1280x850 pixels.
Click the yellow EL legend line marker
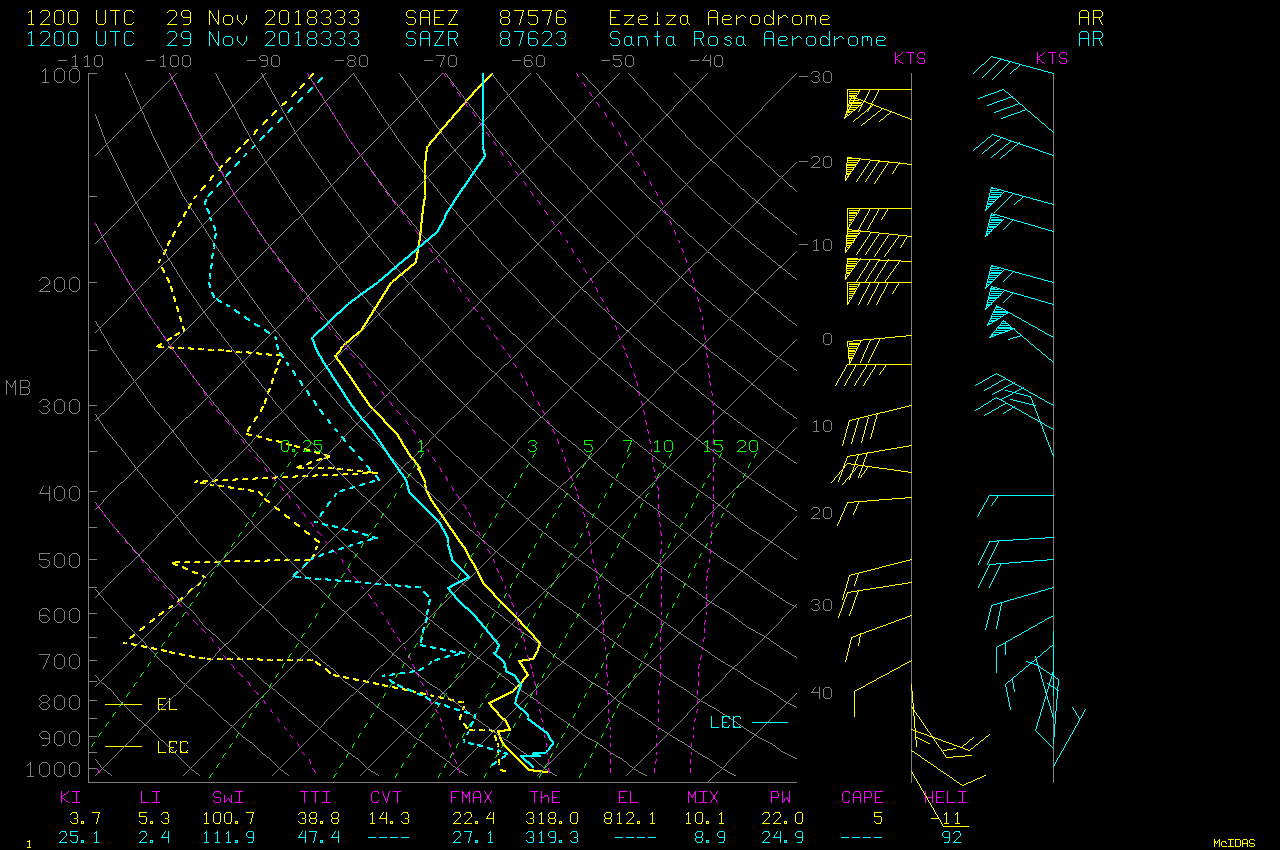tap(124, 704)
